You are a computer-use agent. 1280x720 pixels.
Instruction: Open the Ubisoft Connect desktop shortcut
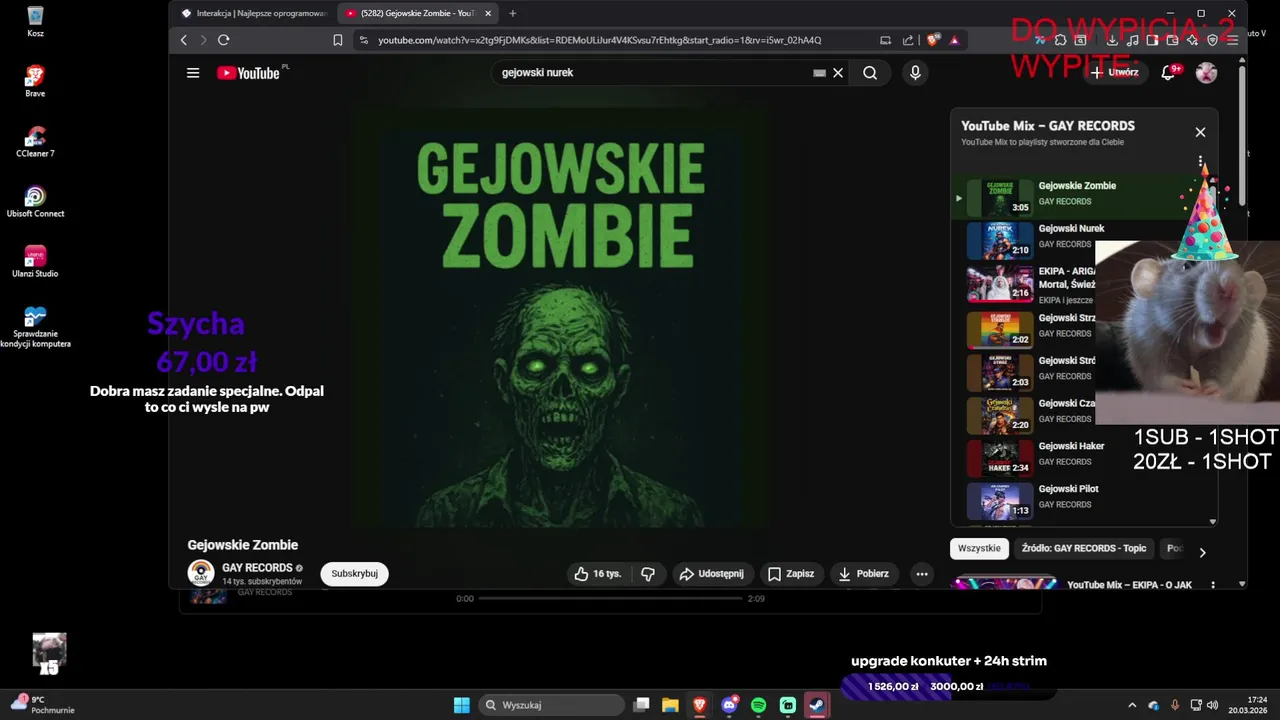point(35,201)
